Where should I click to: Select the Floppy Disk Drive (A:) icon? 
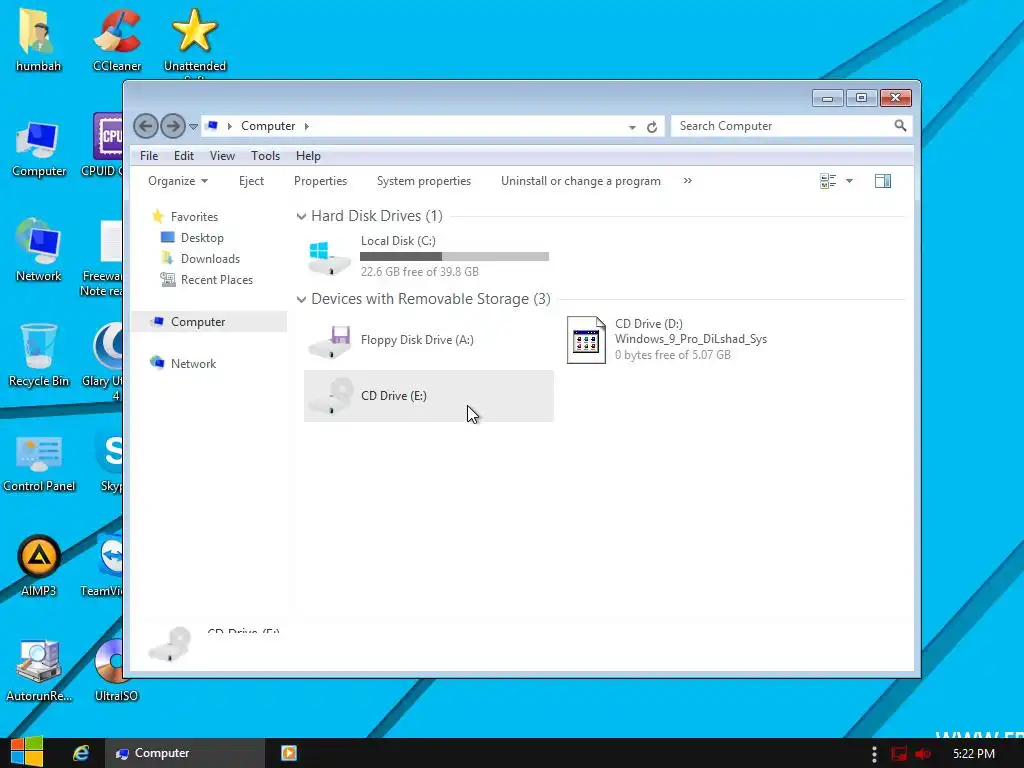click(x=330, y=340)
